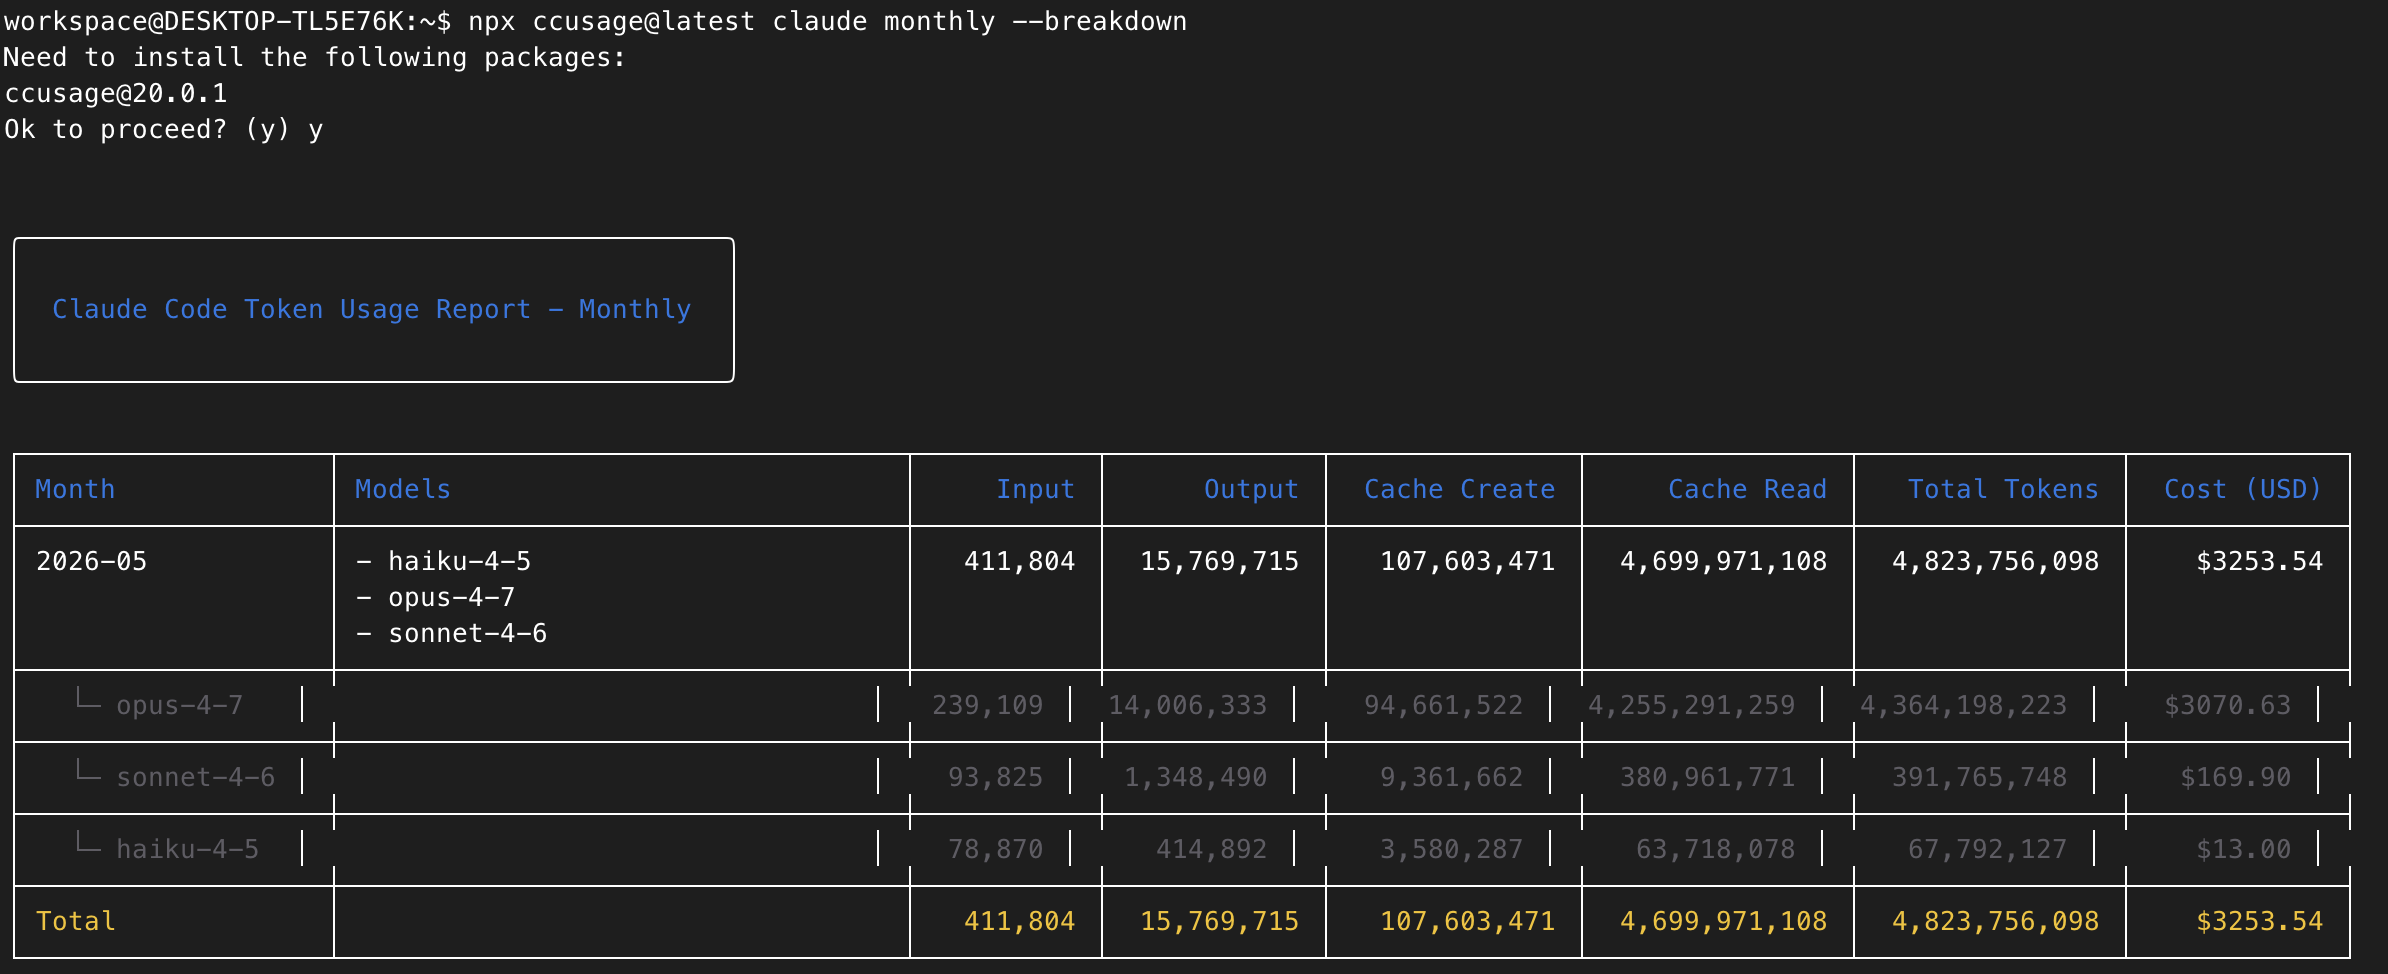Select the haiku cache create value "3,580,287"
The height and width of the screenshot is (974, 2388).
click(x=1451, y=849)
